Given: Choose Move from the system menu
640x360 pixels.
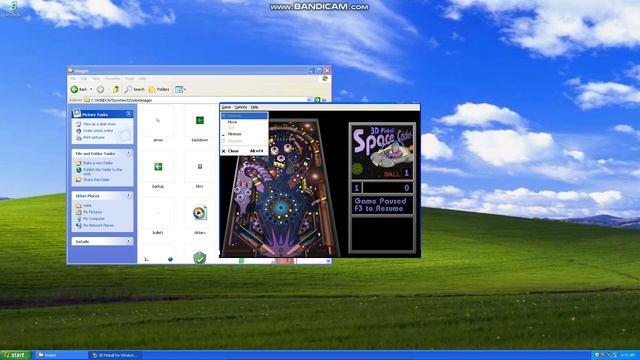Looking at the screenshot, I should pyautogui.click(x=244, y=122).
